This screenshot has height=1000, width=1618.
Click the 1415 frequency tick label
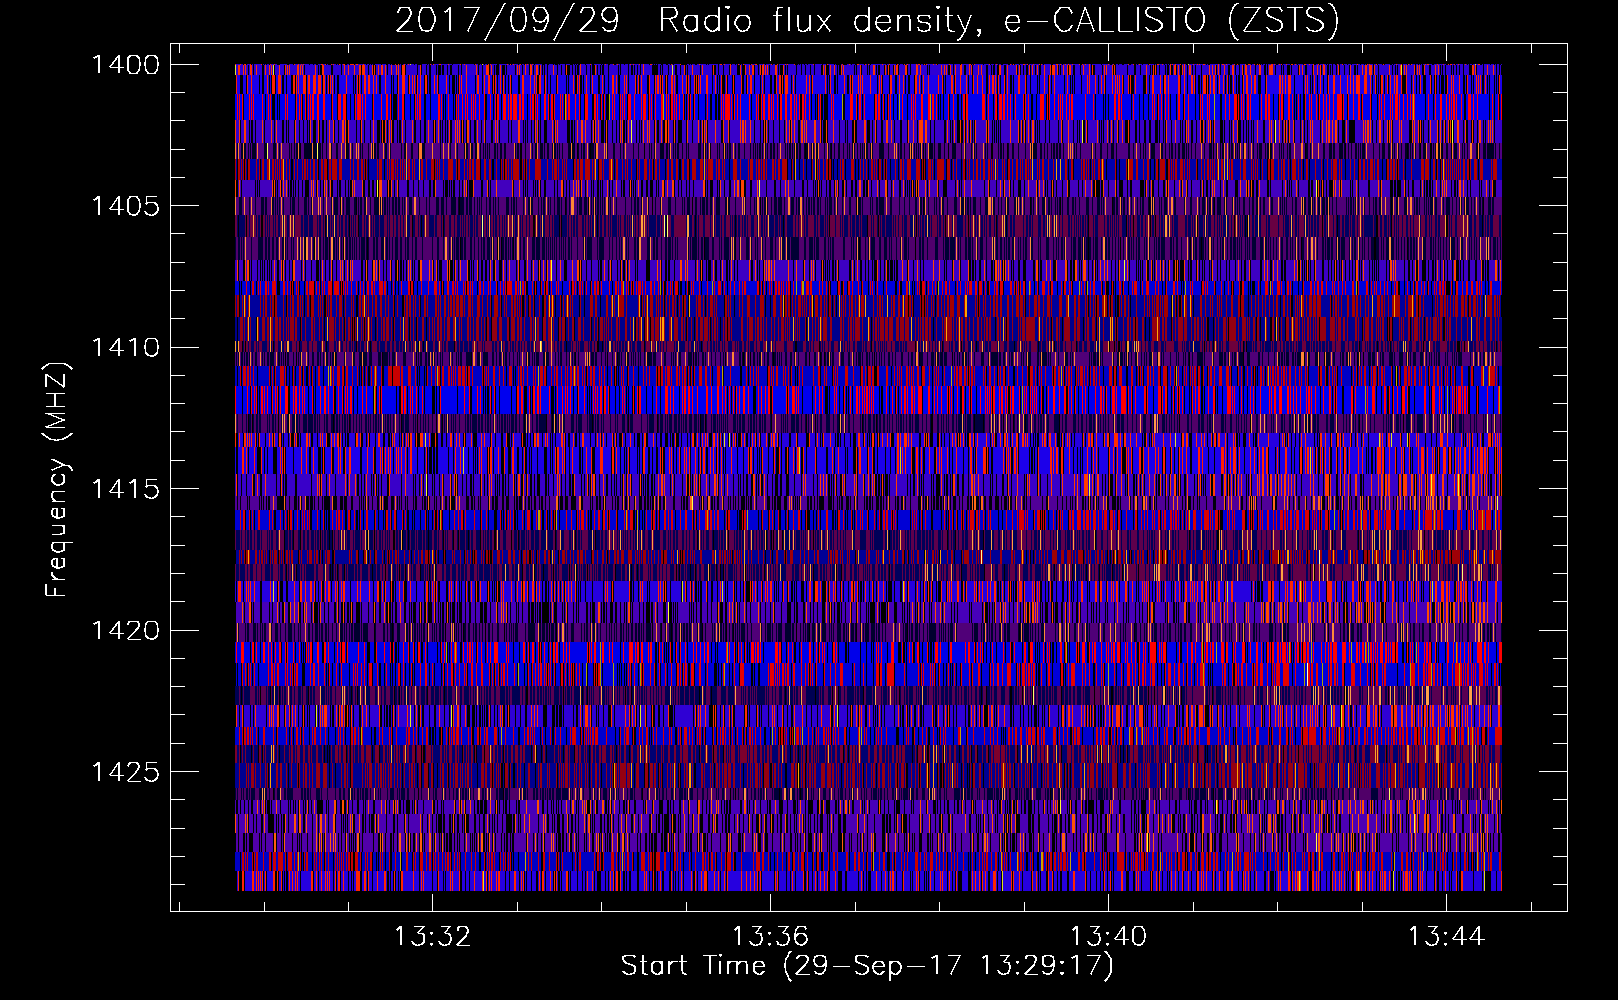coord(125,489)
